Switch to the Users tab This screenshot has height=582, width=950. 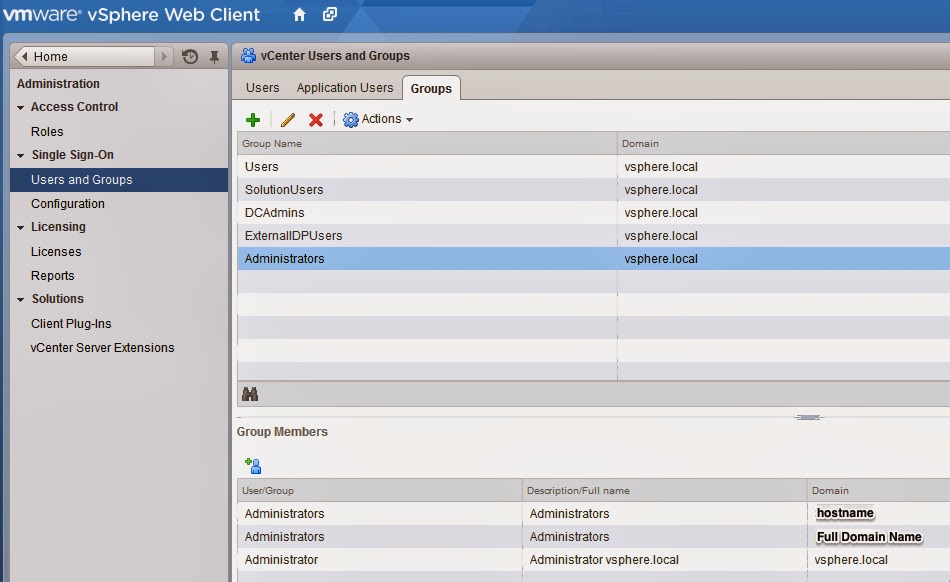coord(262,88)
